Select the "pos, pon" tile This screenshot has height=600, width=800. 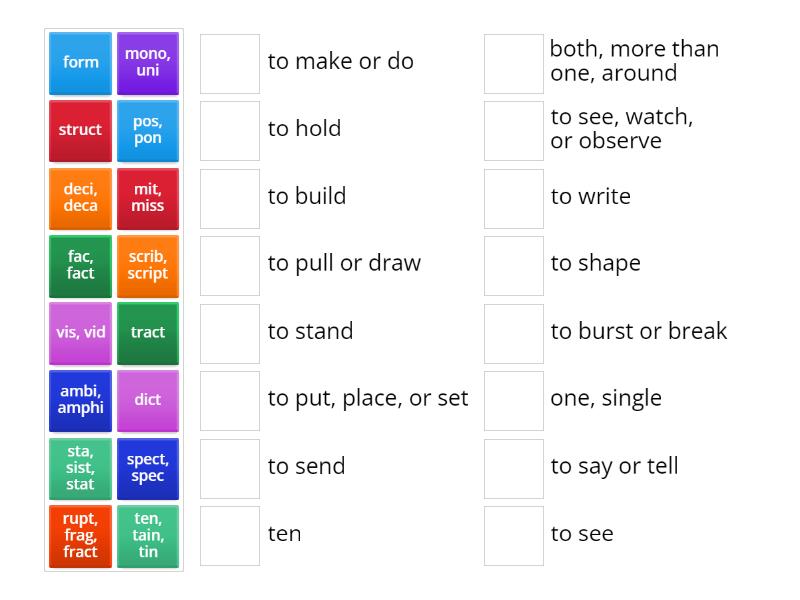click(148, 130)
